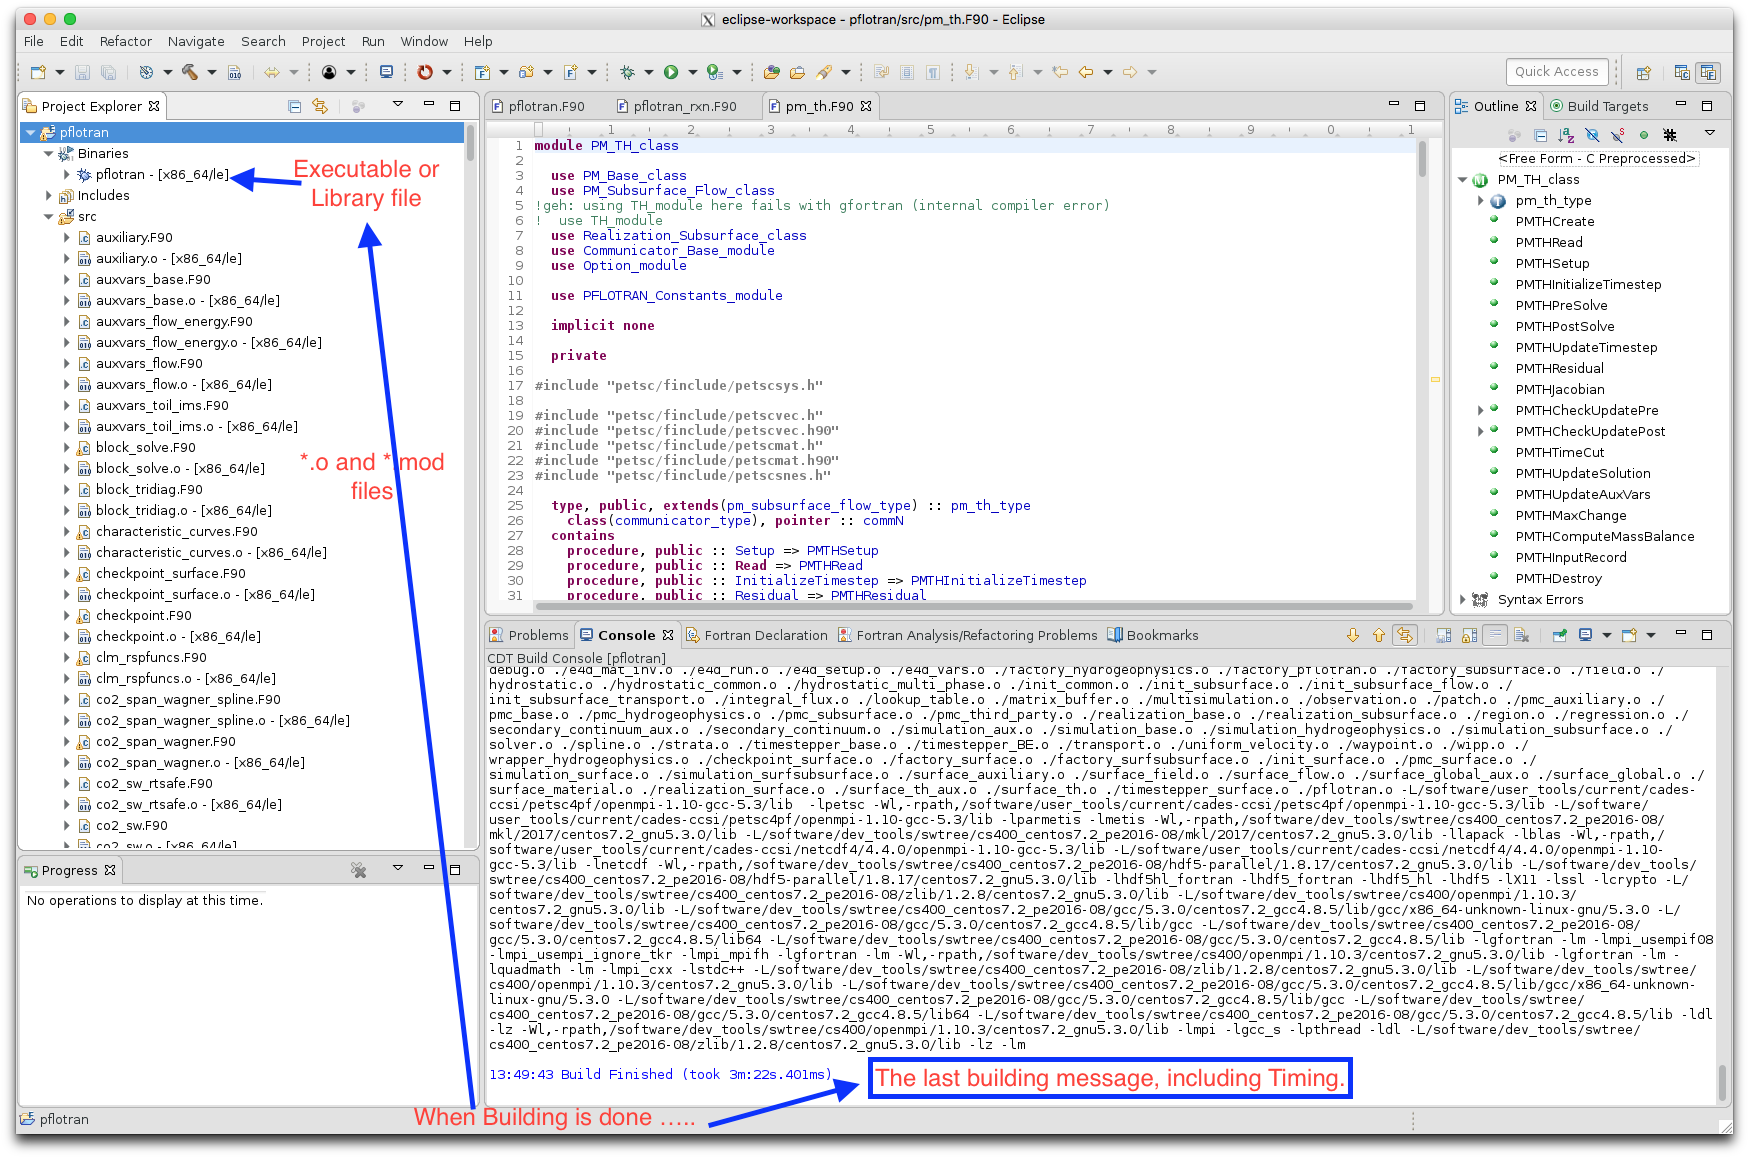Sort the Outline alphabetically

point(1566,135)
